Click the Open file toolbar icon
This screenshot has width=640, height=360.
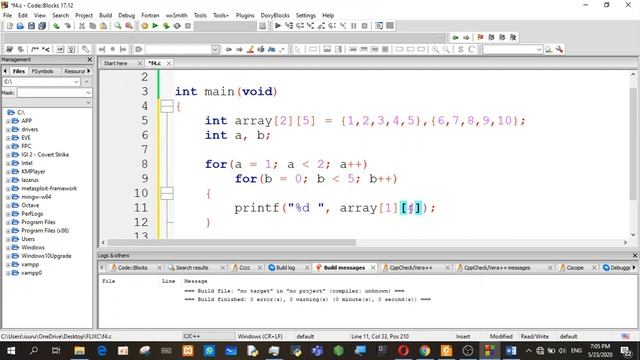pyautogui.click(x=20, y=26)
